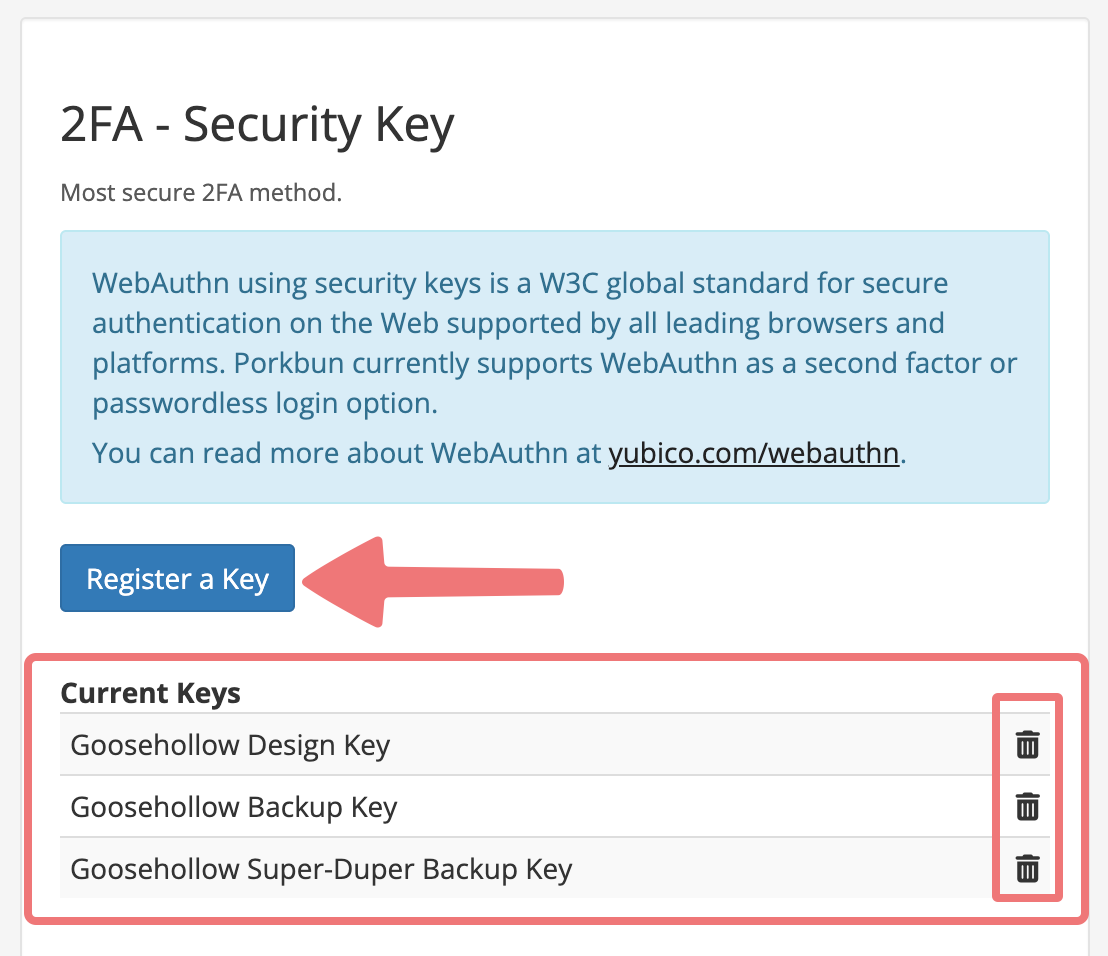This screenshot has height=956, width=1108.
Task: Remove the Goosehollow Super-Duper Backup Key
Action: pos(1027,868)
